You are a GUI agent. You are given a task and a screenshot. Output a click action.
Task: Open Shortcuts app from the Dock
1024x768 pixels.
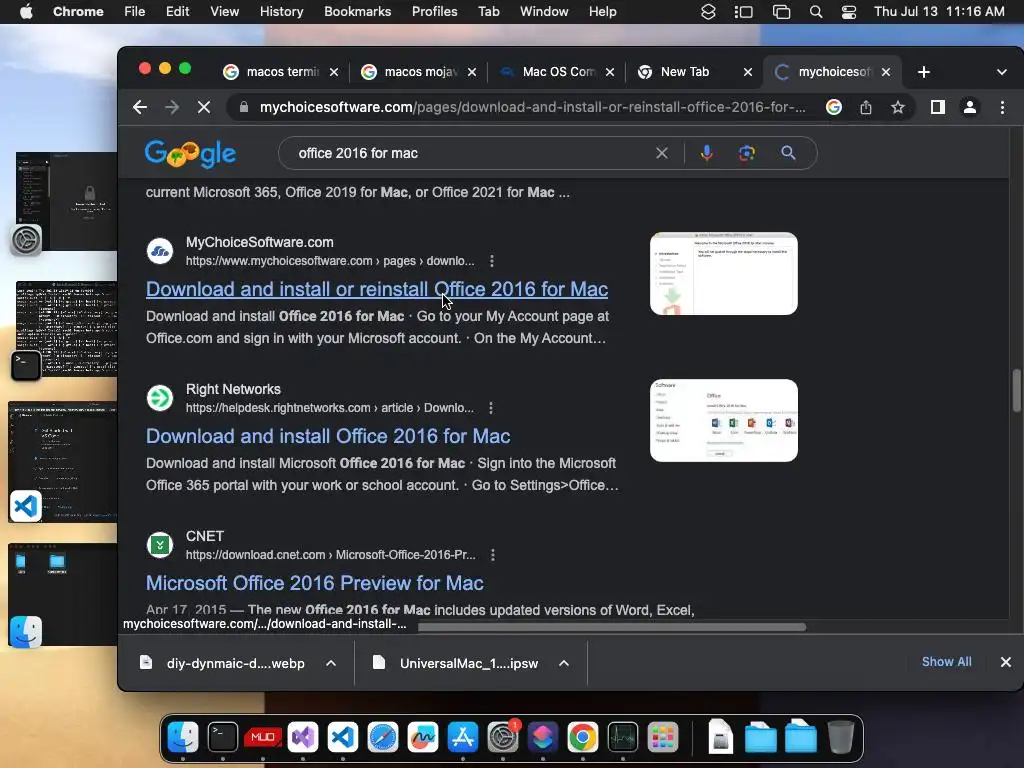pyautogui.click(x=543, y=737)
